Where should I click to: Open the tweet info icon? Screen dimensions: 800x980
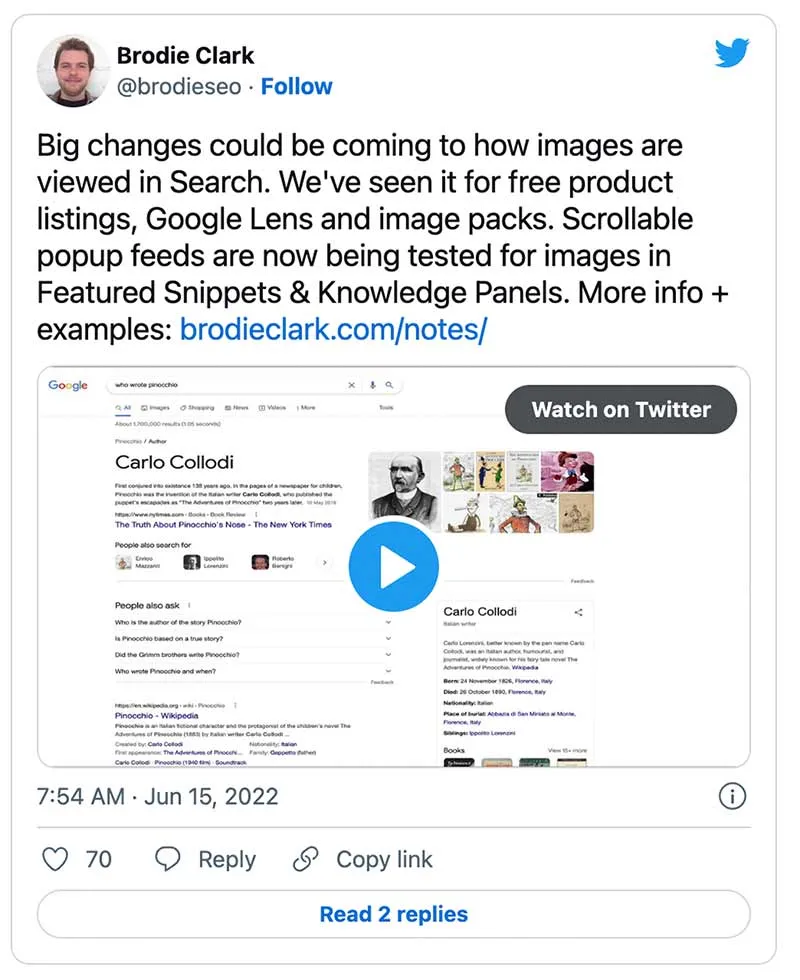pos(733,797)
